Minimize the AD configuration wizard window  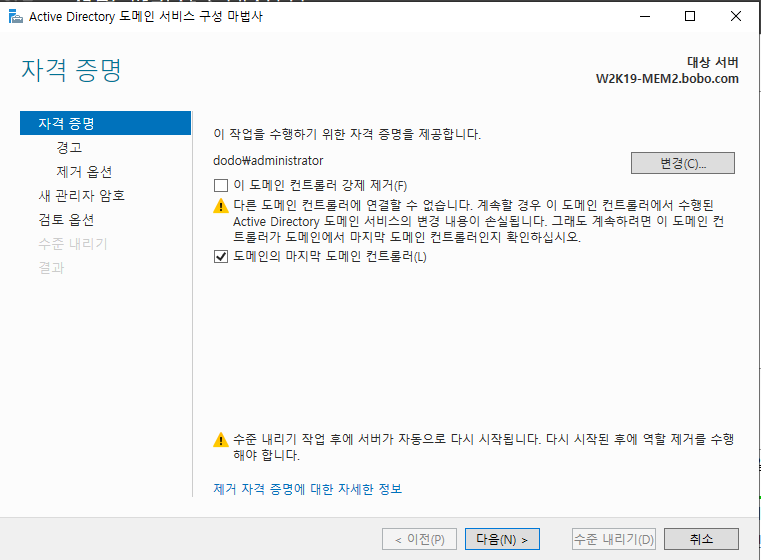(x=645, y=16)
